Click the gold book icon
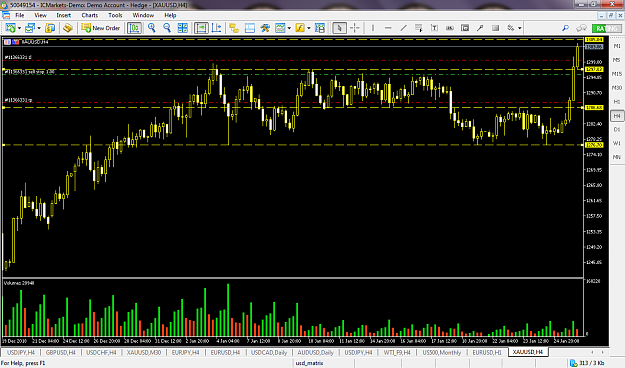 click(68, 28)
